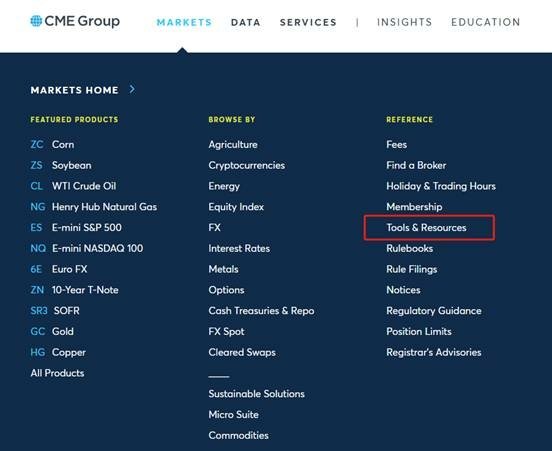Go to the Insights section
The image size is (552, 451).
[404, 22]
